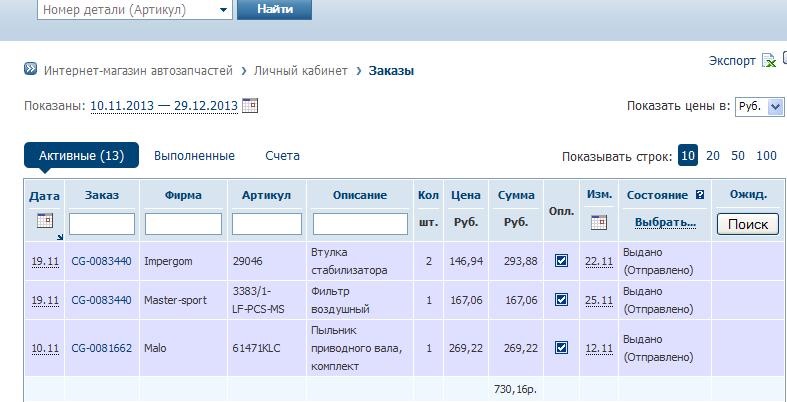Sort by Ожид. column header
Image resolution: width=787 pixels, height=402 pixels.
(748, 195)
